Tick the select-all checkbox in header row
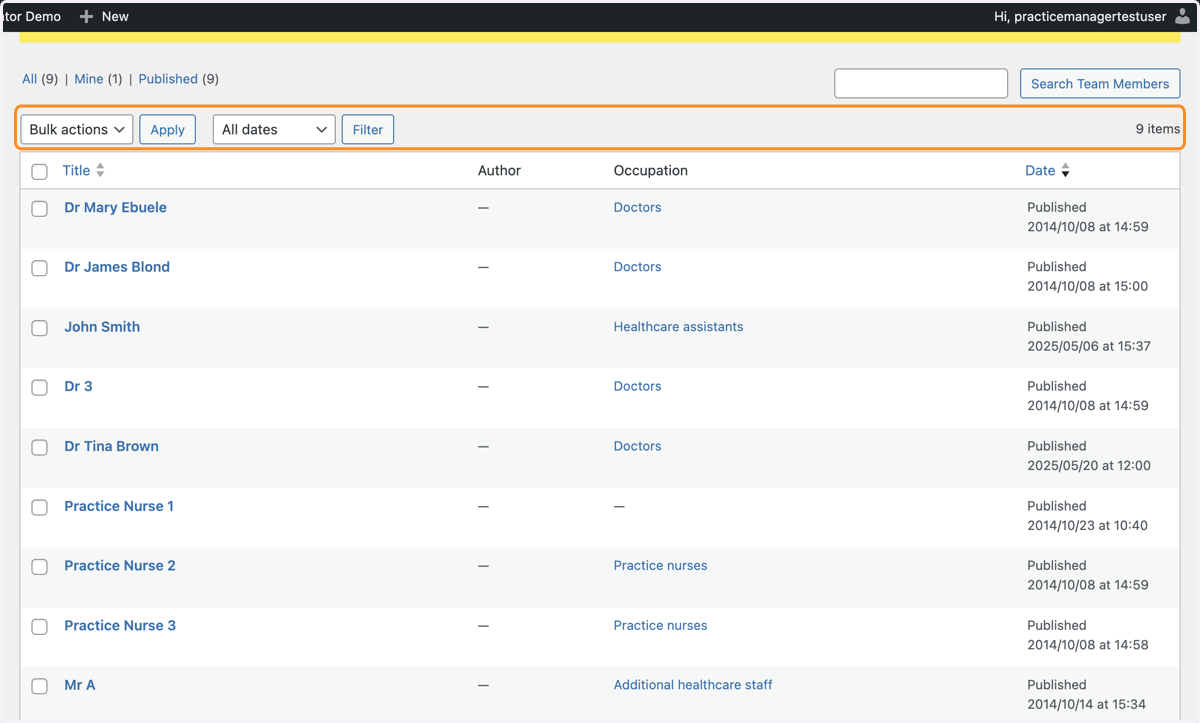The image size is (1200, 723). [40, 172]
